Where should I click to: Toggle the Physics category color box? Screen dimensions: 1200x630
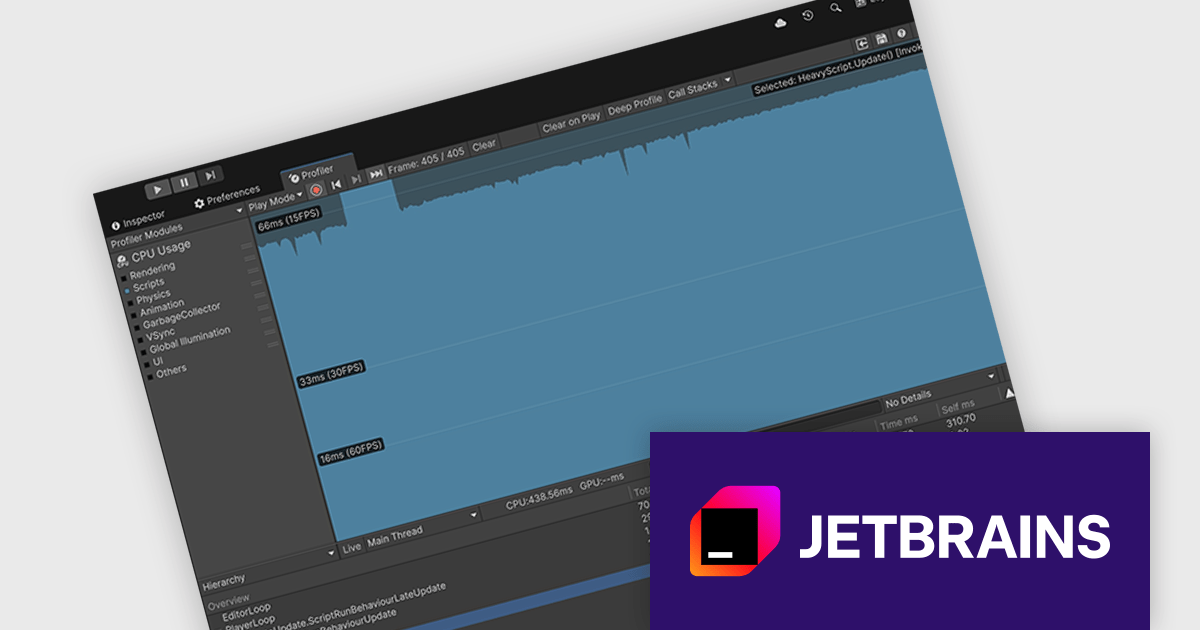point(130,303)
